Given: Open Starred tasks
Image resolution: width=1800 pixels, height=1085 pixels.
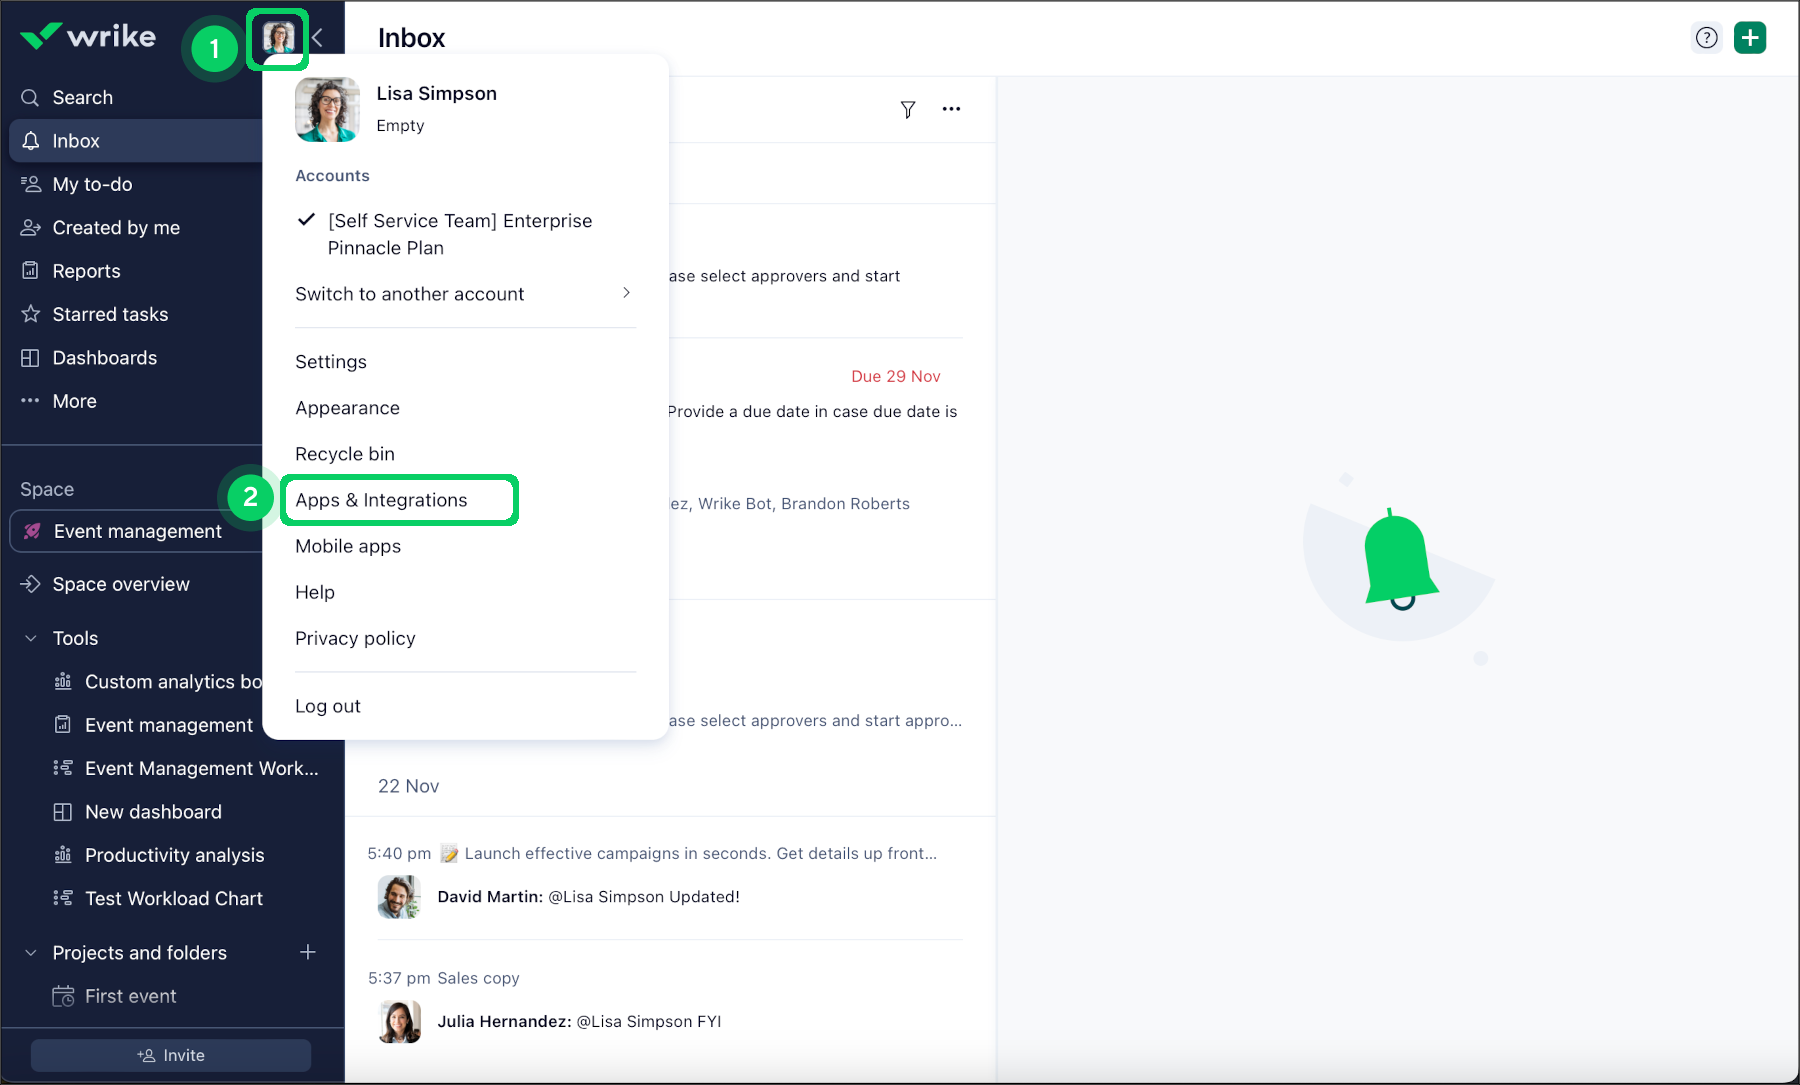Looking at the screenshot, I should point(110,313).
